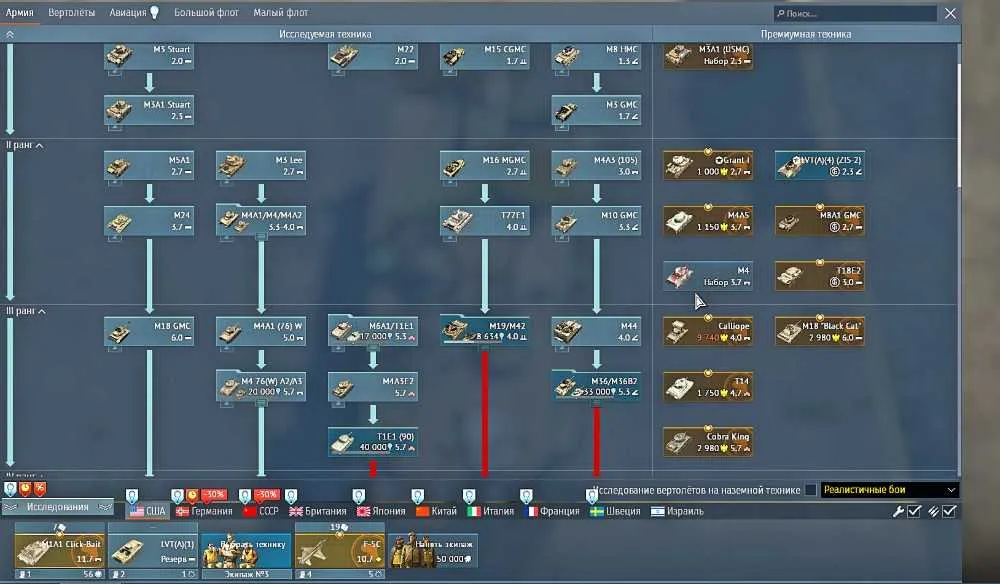Click the Выбрать технику crew slot
This screenshot has width=1000, height=584.
[246, 549]
